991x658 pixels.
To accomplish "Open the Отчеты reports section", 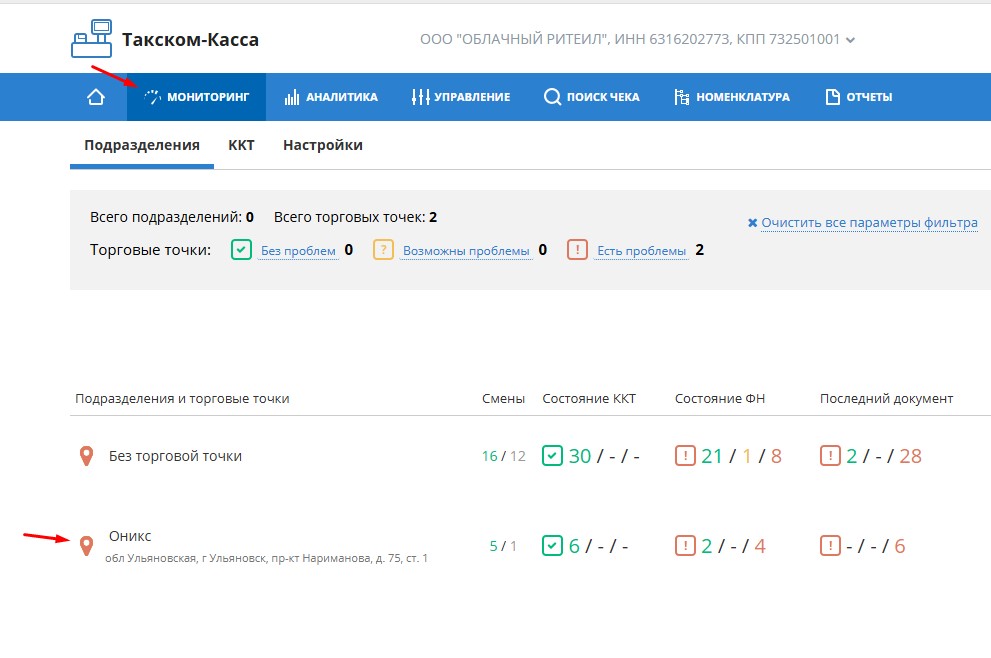I will pyautogui.click(x=858, y=97).
